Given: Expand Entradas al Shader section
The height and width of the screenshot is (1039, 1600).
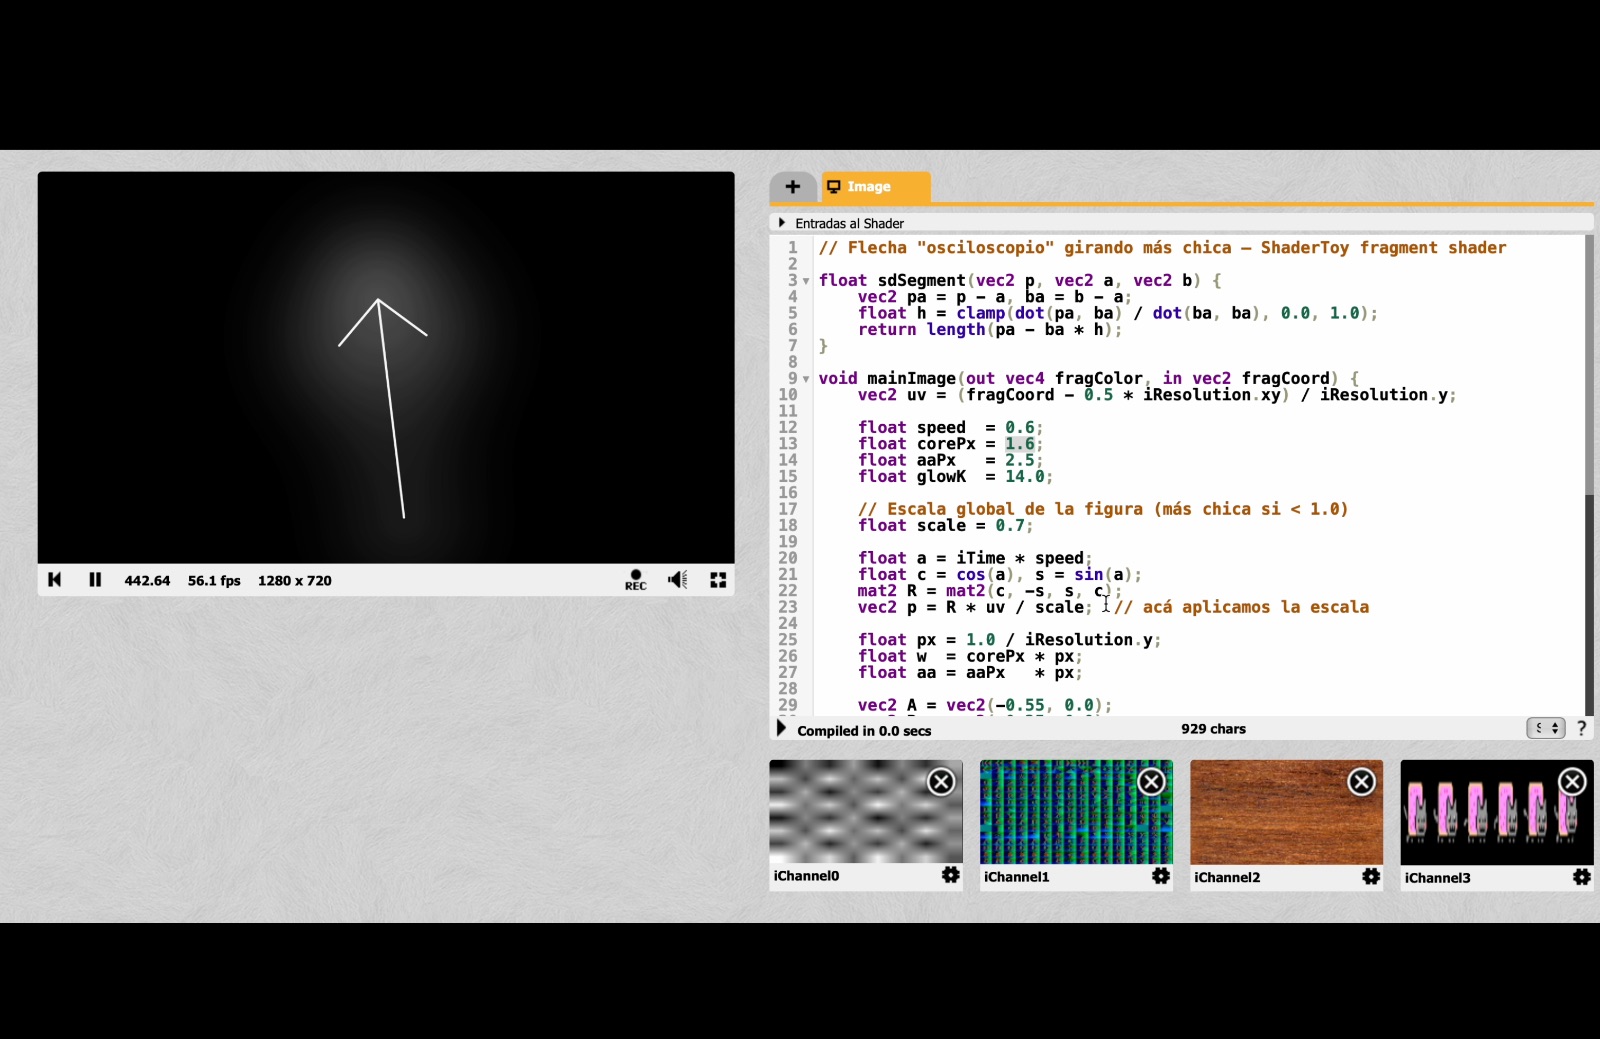Looking at the screenshot, I should [x=782, y=223].
